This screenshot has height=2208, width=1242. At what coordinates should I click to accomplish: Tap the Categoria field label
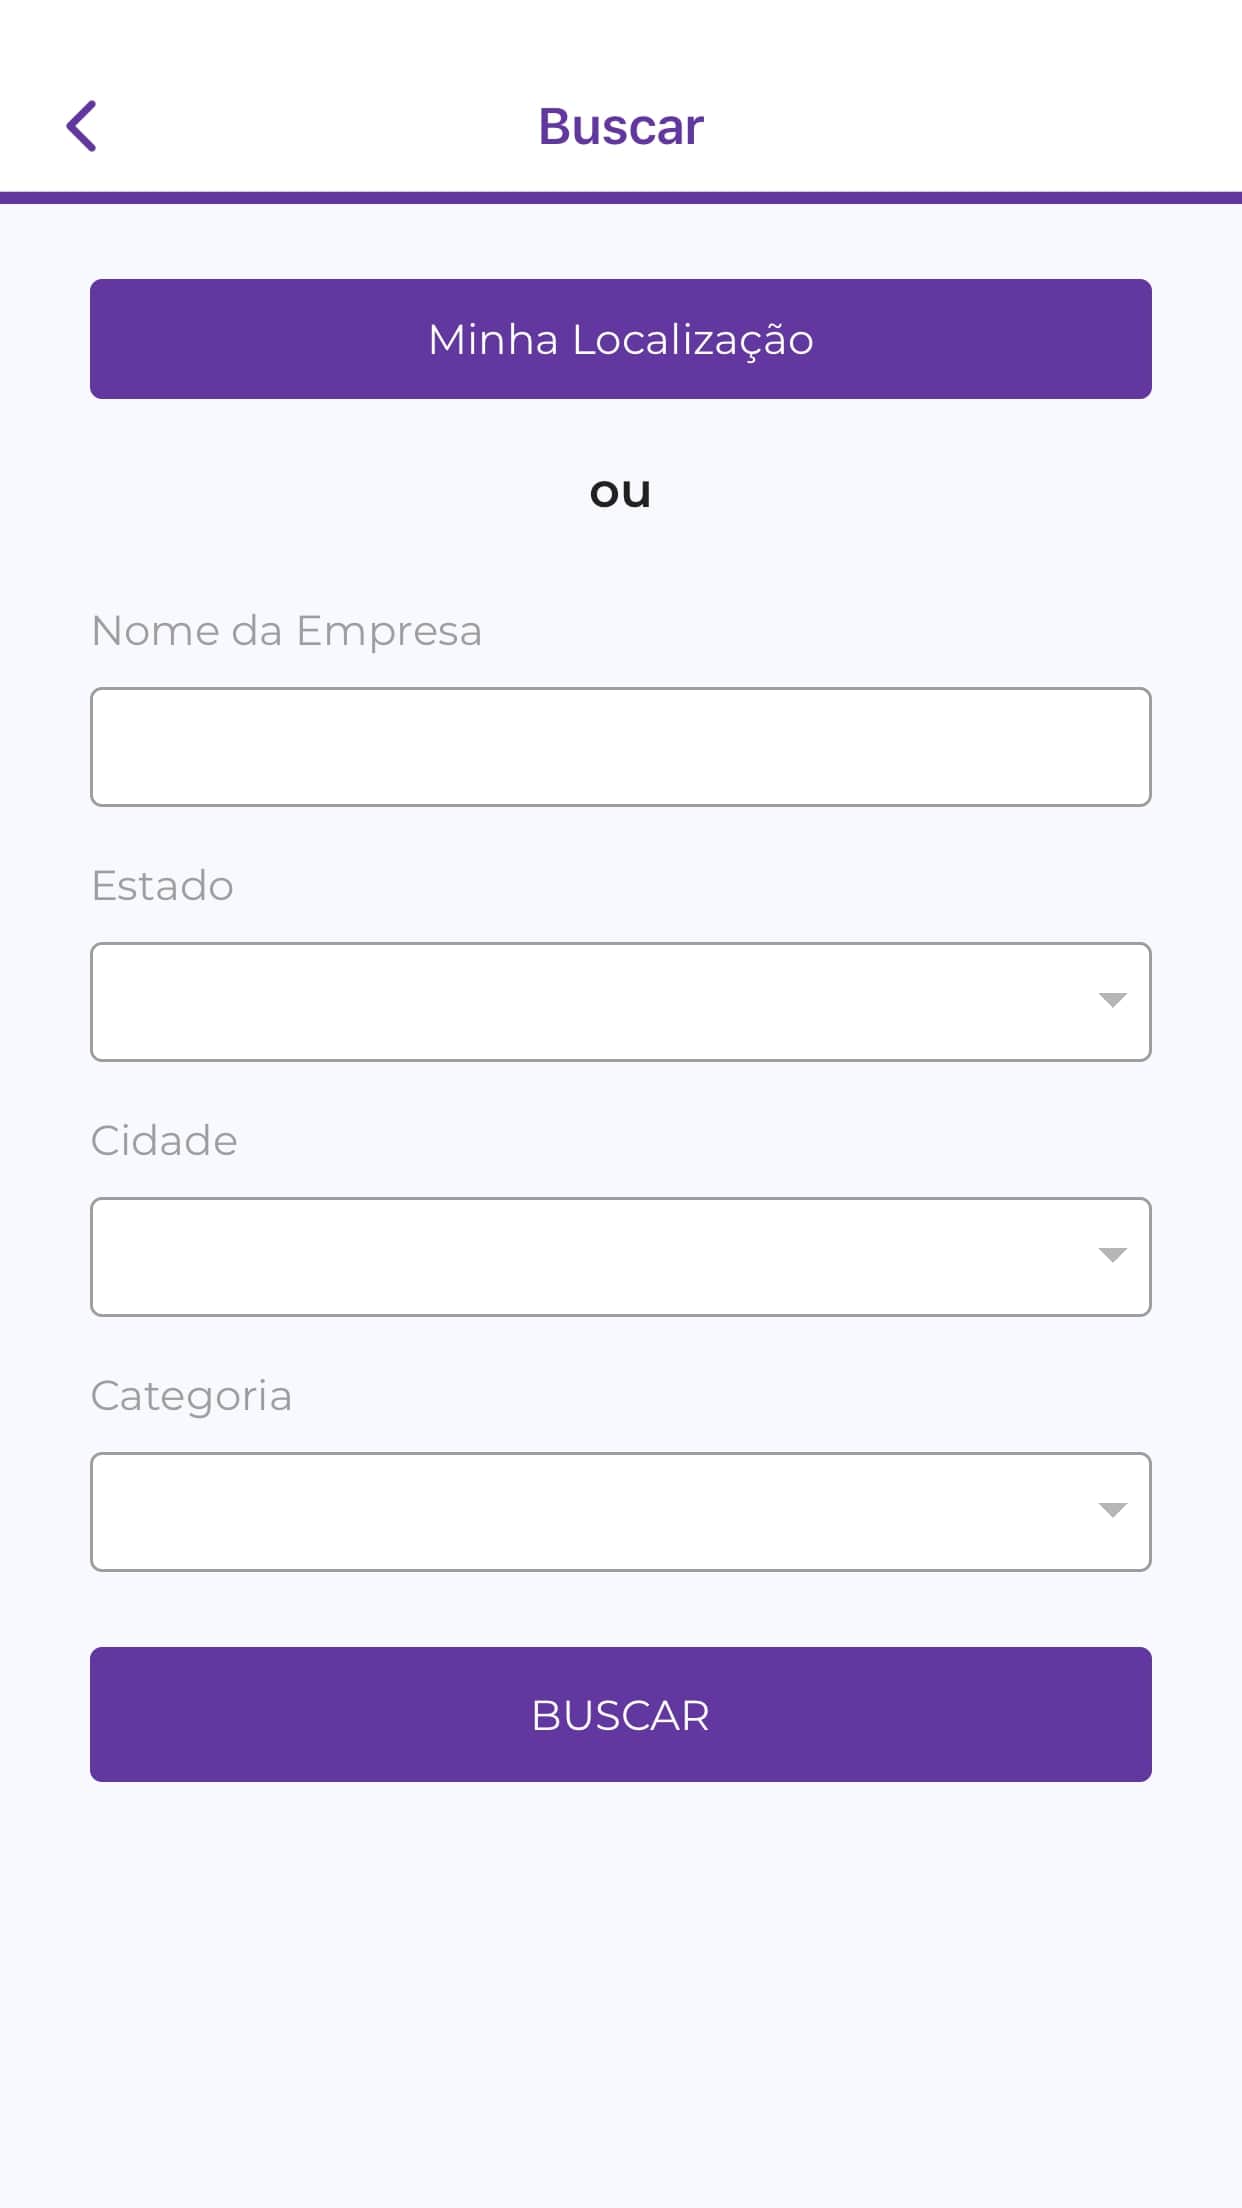click(x=191, y=1396)
